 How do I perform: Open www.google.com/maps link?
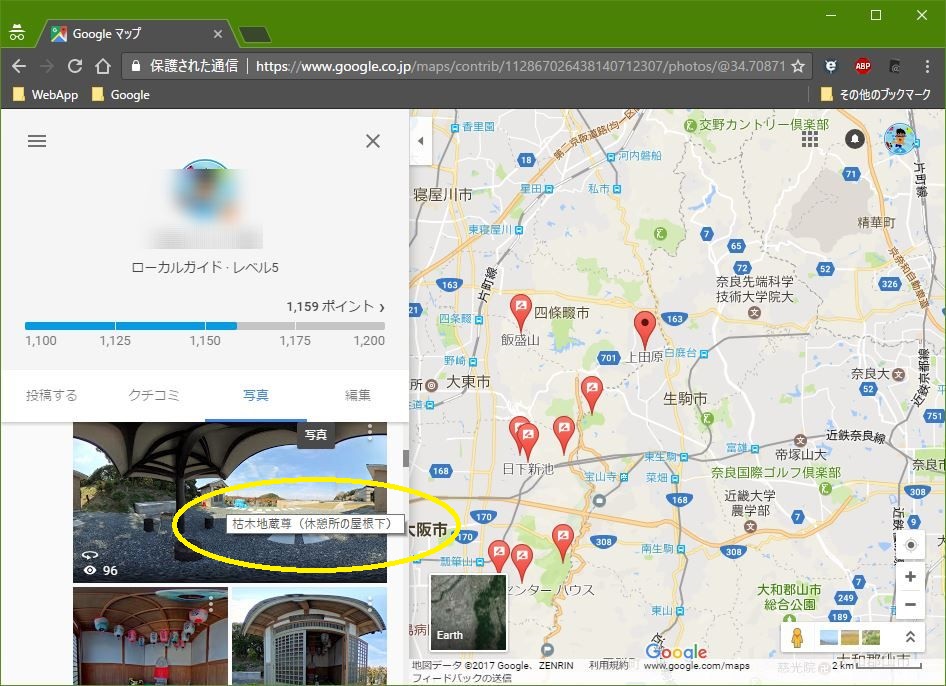696,665
